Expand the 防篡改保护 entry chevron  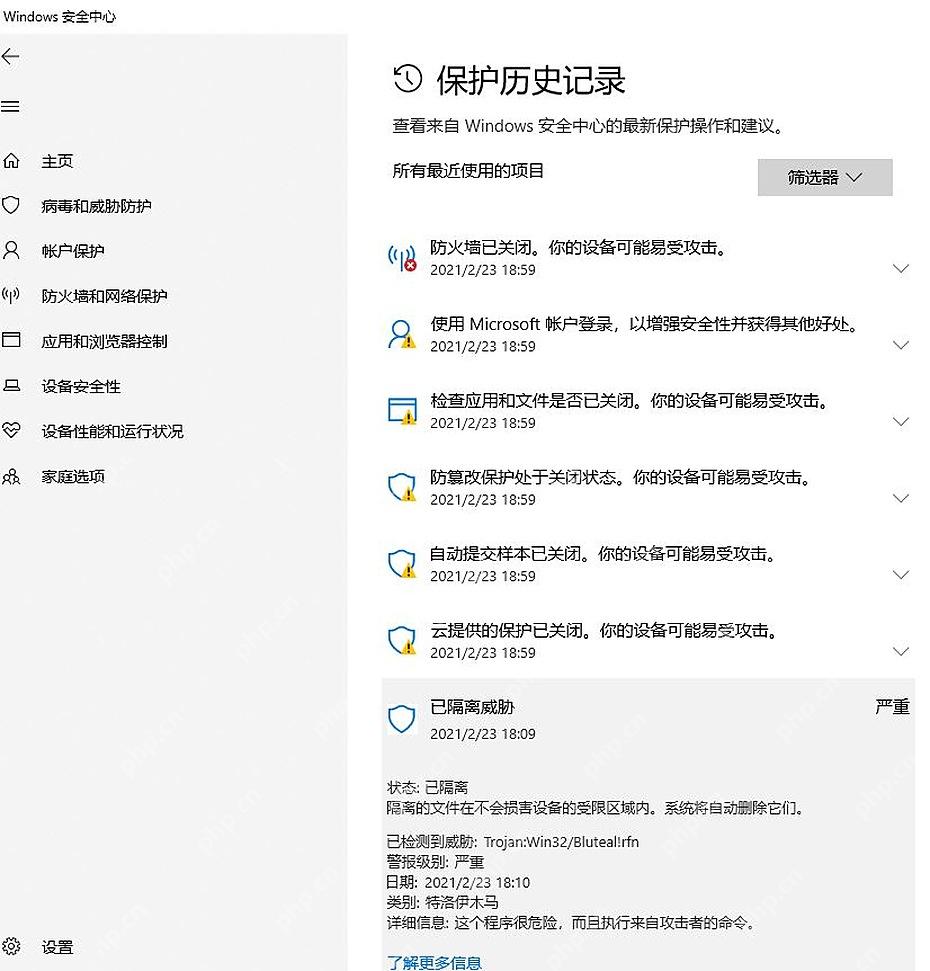coord(901,499)
